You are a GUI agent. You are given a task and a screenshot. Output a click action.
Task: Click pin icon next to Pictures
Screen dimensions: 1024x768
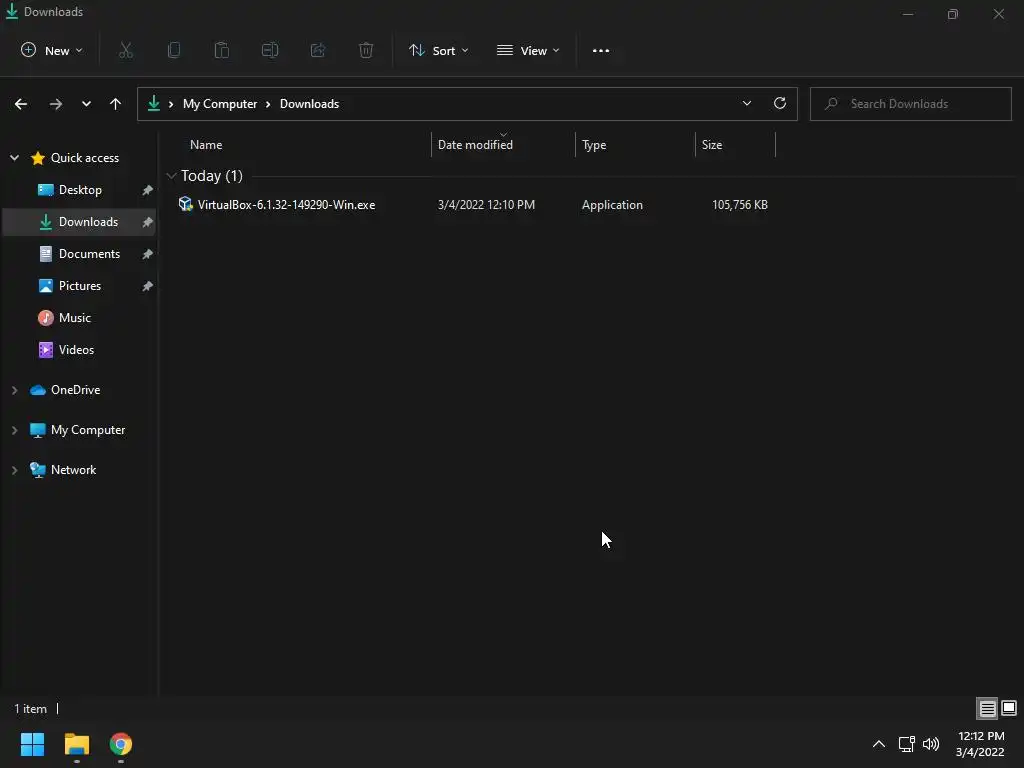point(148,286)
